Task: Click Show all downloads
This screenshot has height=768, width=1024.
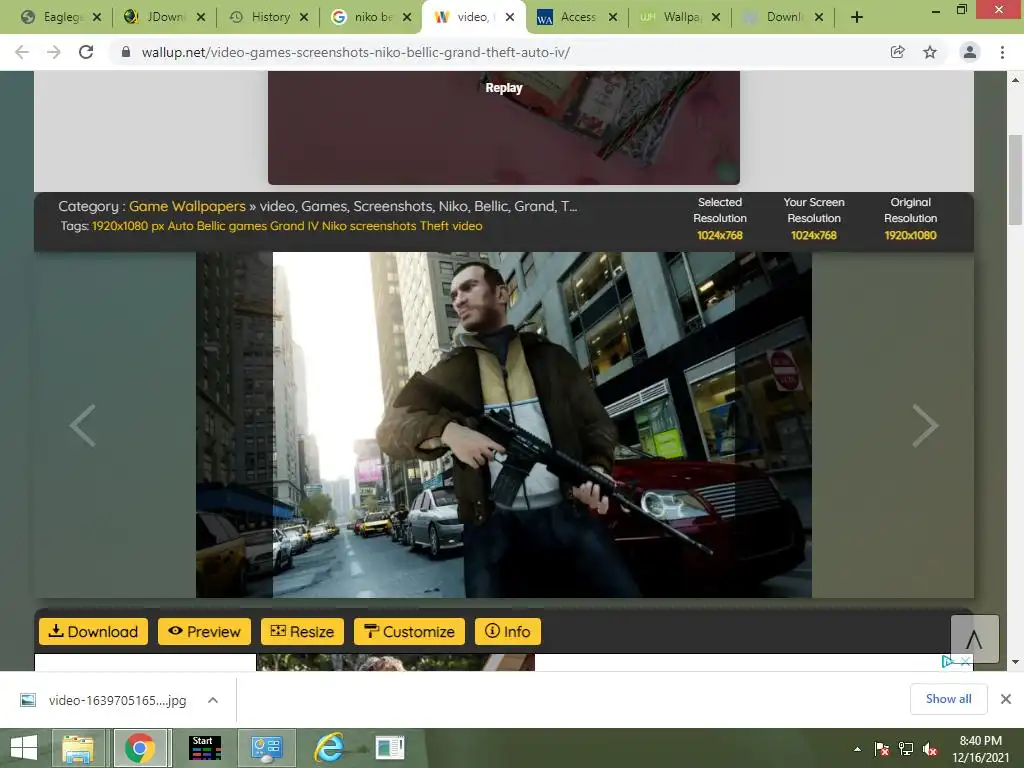Action: (948, 699)
